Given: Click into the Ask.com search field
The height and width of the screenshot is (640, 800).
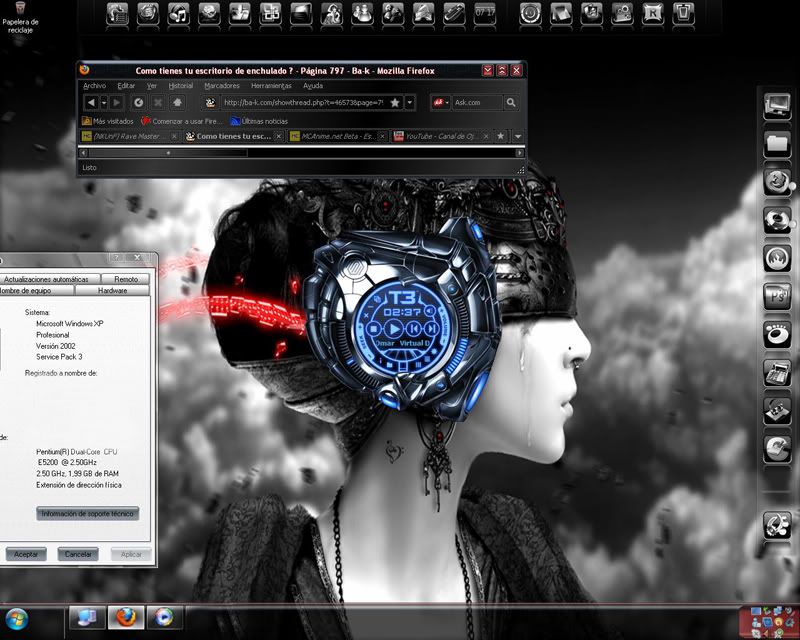Looking at the screenshot, I should (x=477, y=103).
